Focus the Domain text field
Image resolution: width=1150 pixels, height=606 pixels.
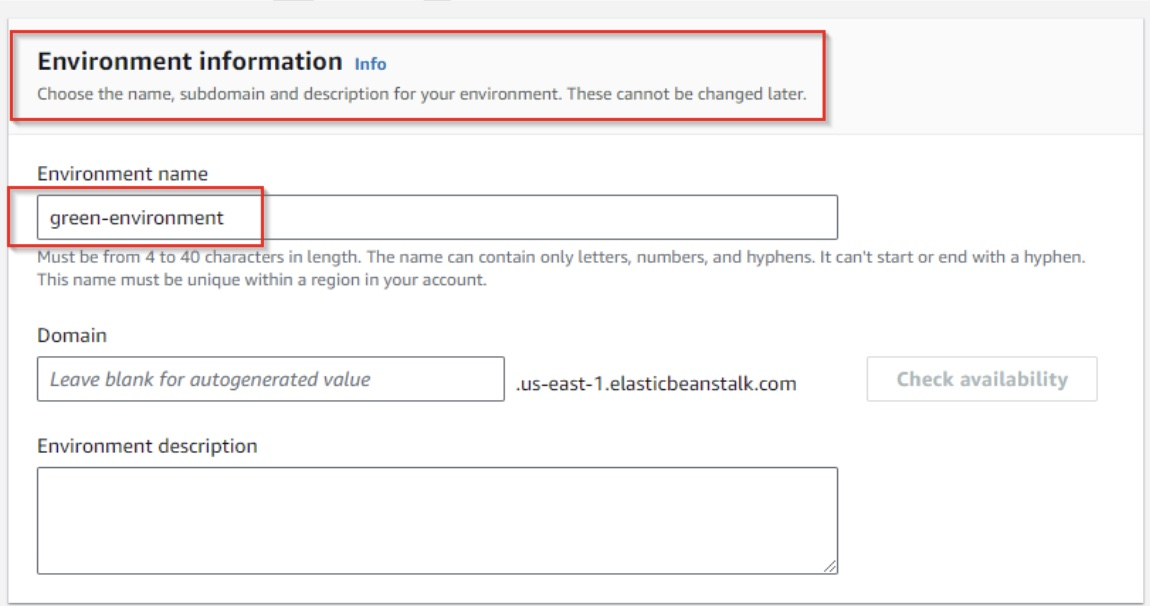pyautogui.click(x=270, y=380)
